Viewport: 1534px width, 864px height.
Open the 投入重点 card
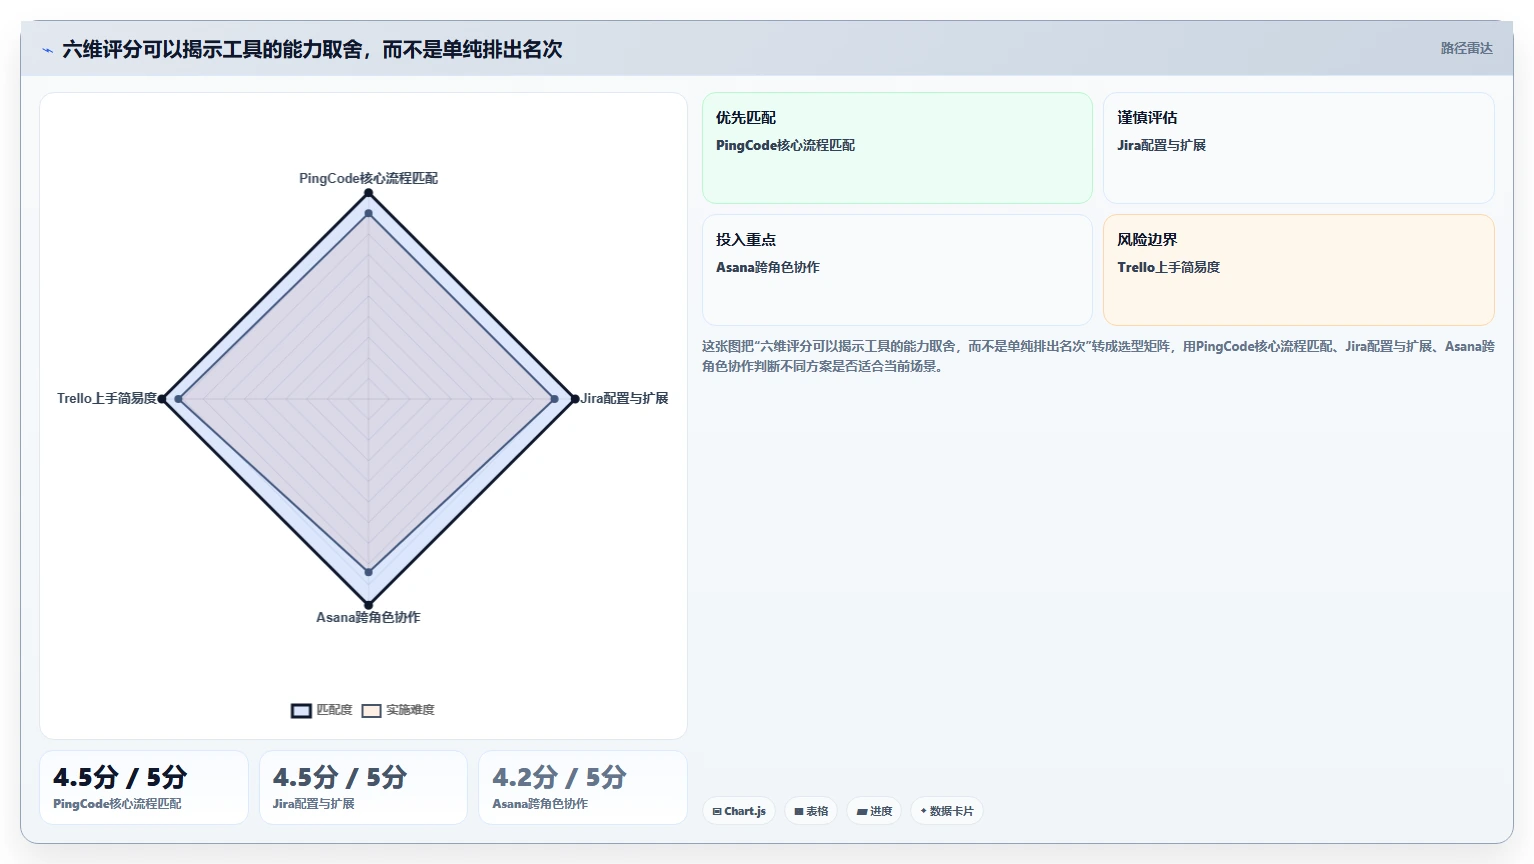pyautogui.click(x=897, y=270)
